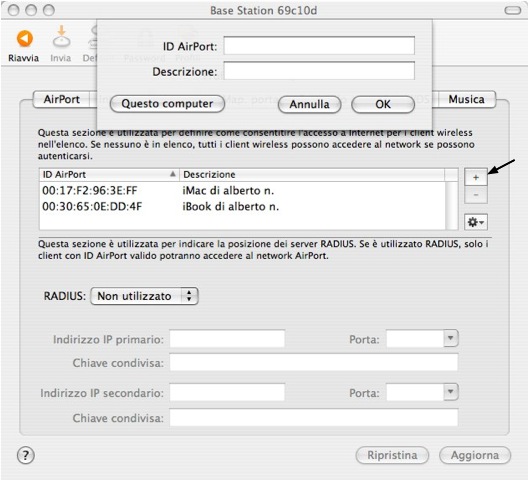Click the ID AirPort text field

(x=319, y=45)
